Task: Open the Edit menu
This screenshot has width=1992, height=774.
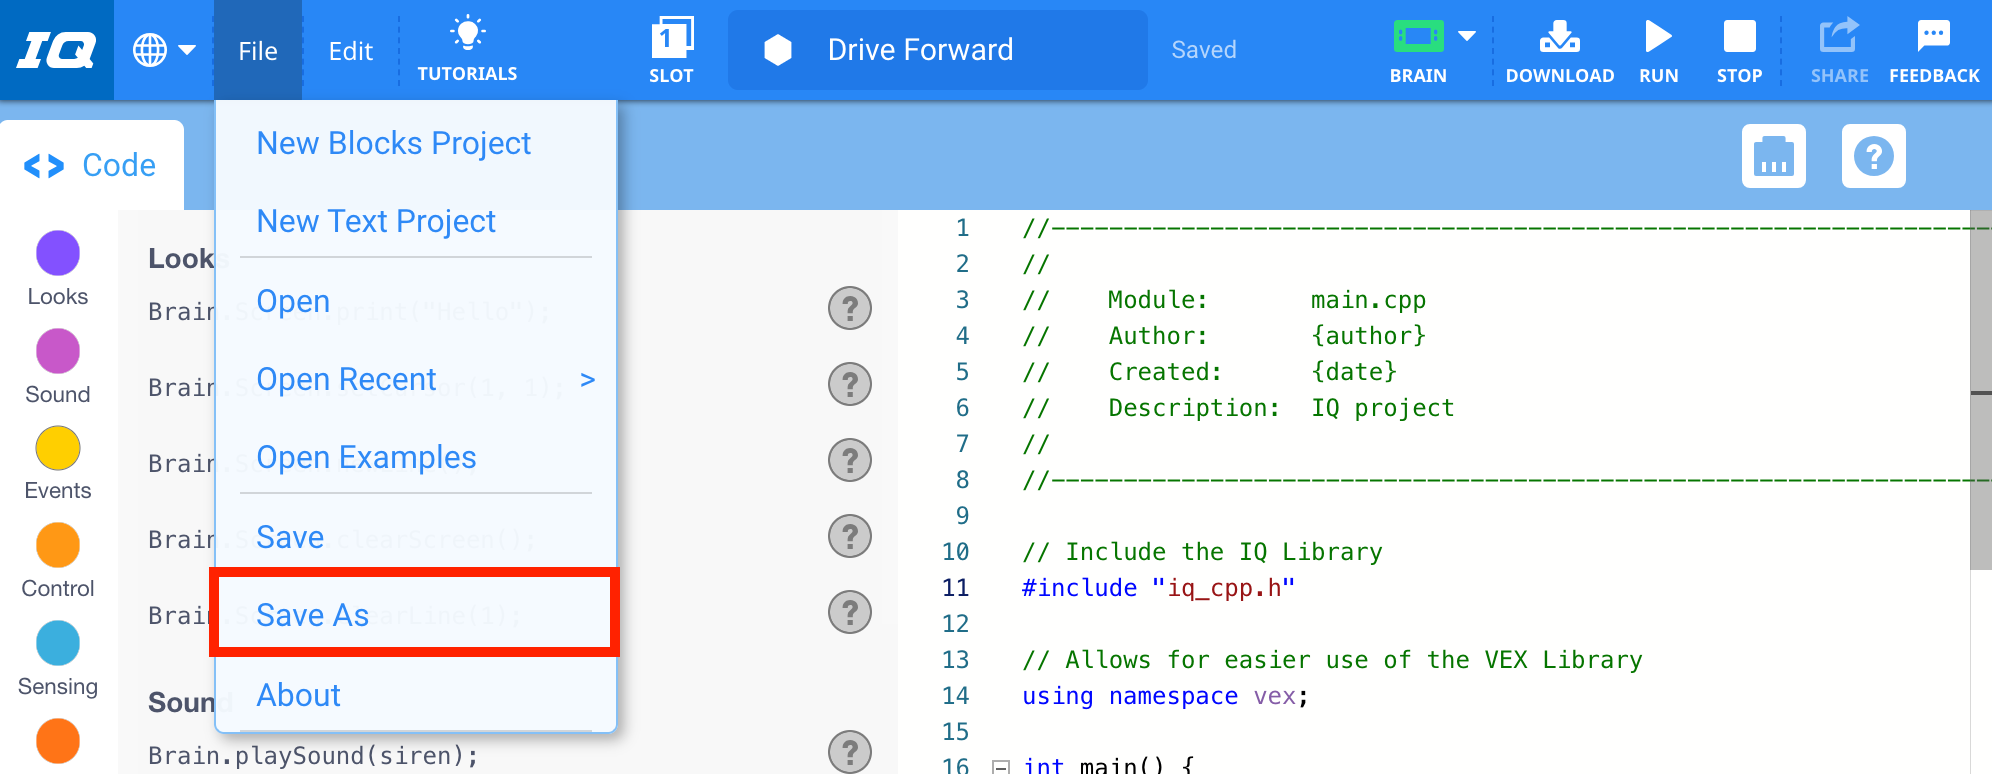Action: click(x=351, y=50)
